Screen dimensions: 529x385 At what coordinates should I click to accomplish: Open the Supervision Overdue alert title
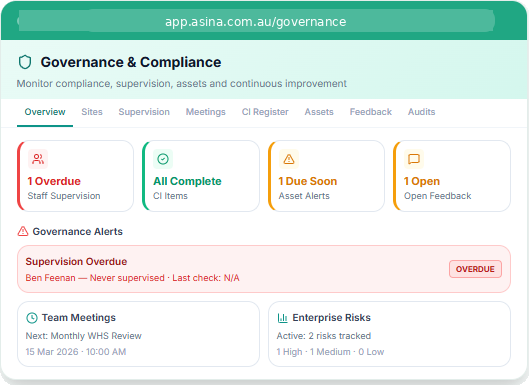tap(76, 262)
